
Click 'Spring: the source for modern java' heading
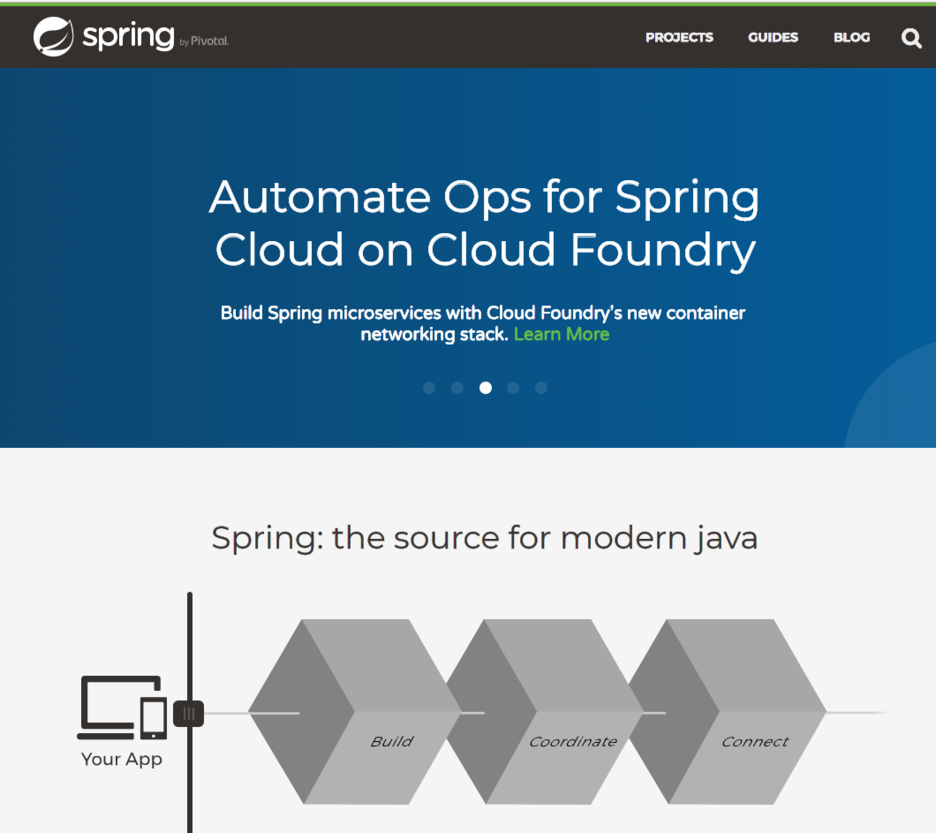(x=484, y=539)
